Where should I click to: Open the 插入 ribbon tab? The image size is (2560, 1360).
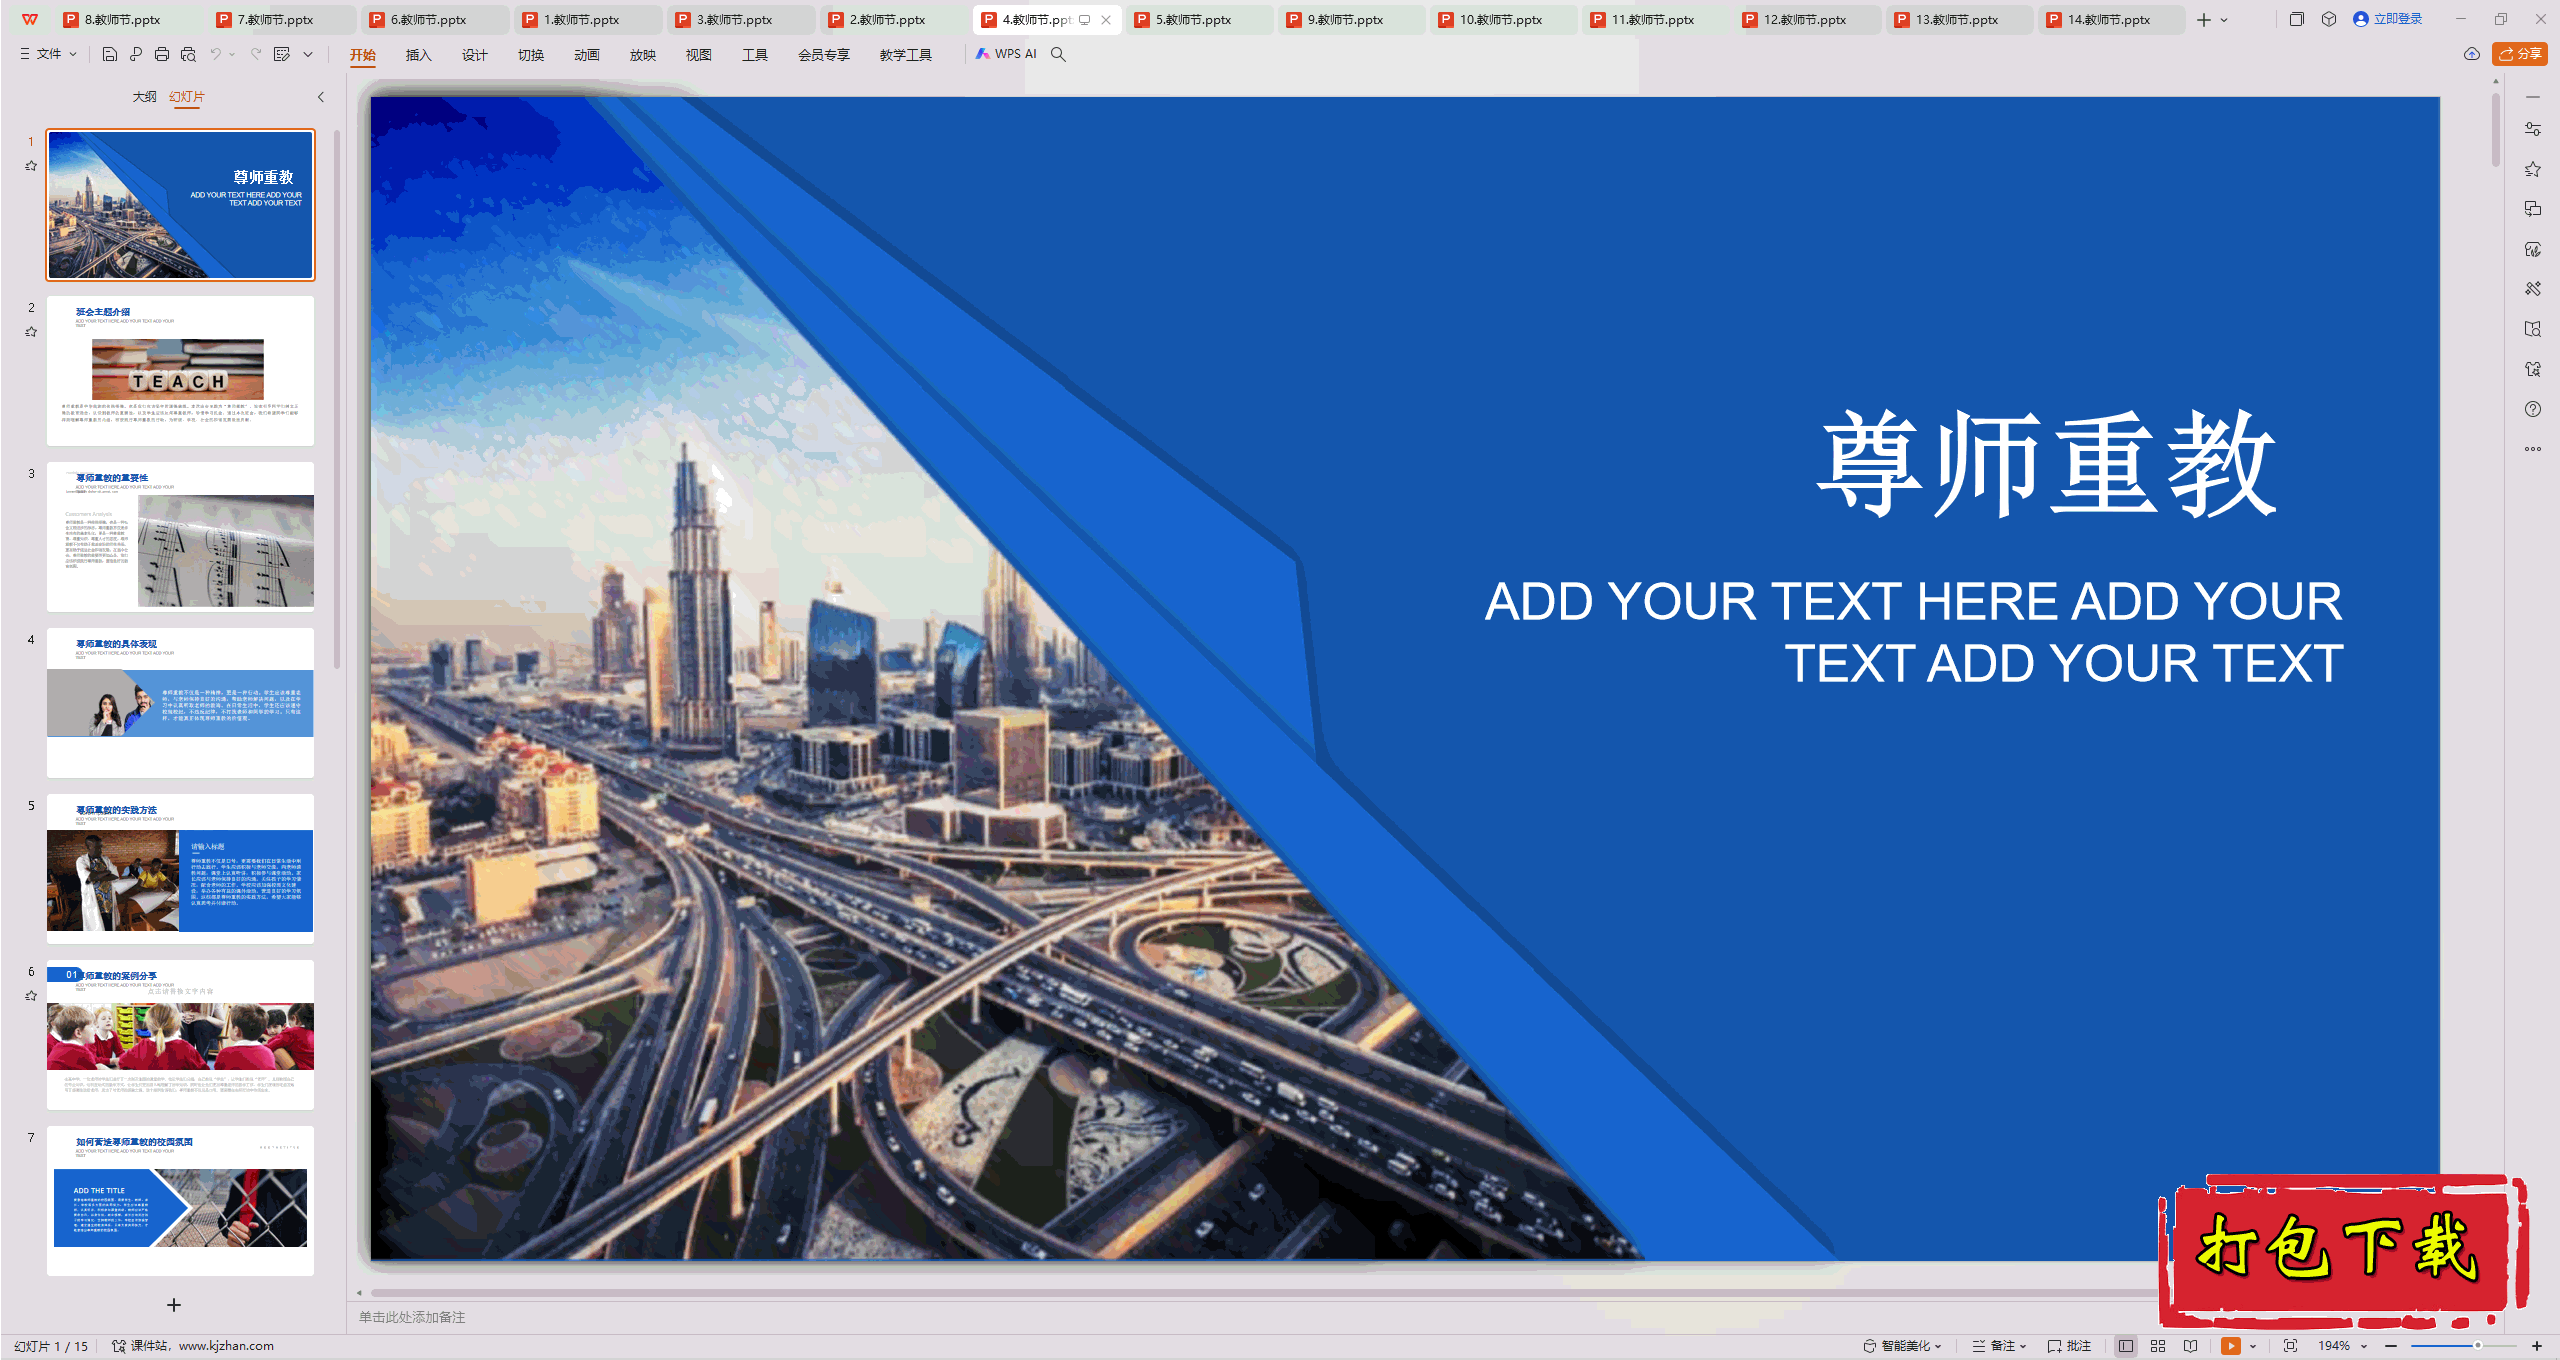click(419, 55)
